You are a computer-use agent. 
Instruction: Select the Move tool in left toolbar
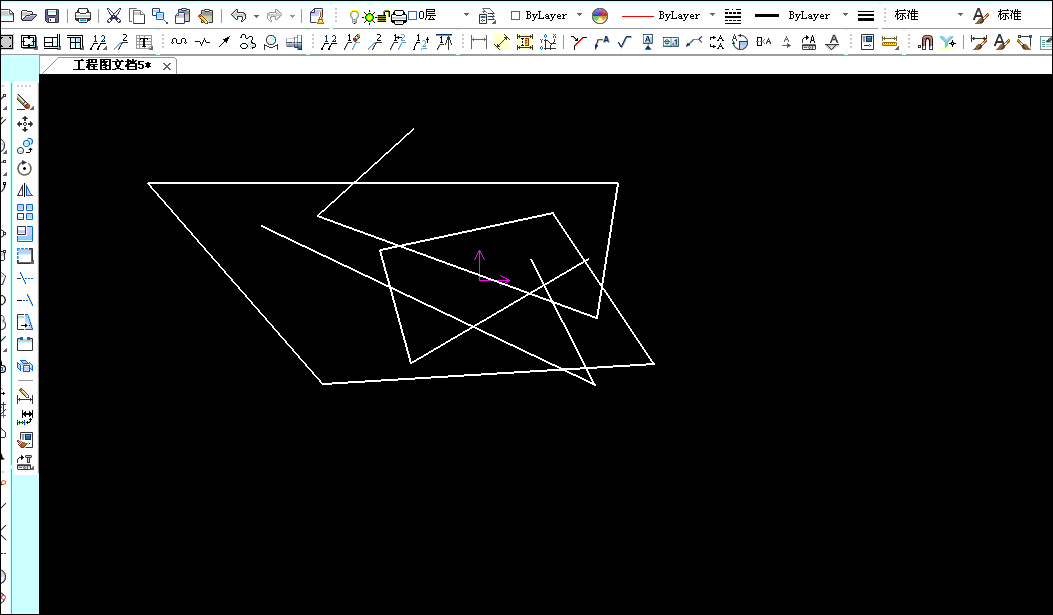point(25,124)
